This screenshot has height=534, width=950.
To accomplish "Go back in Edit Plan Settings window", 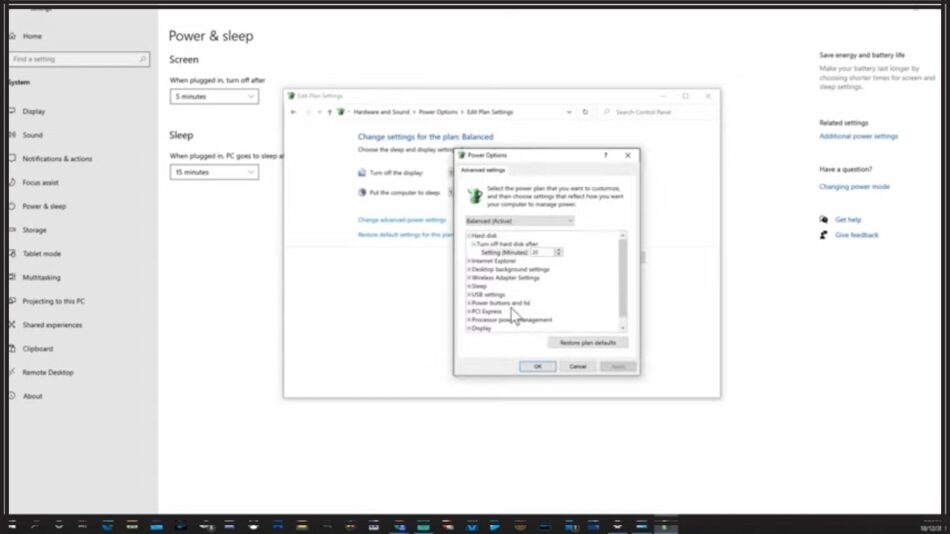I will [293, 112].
